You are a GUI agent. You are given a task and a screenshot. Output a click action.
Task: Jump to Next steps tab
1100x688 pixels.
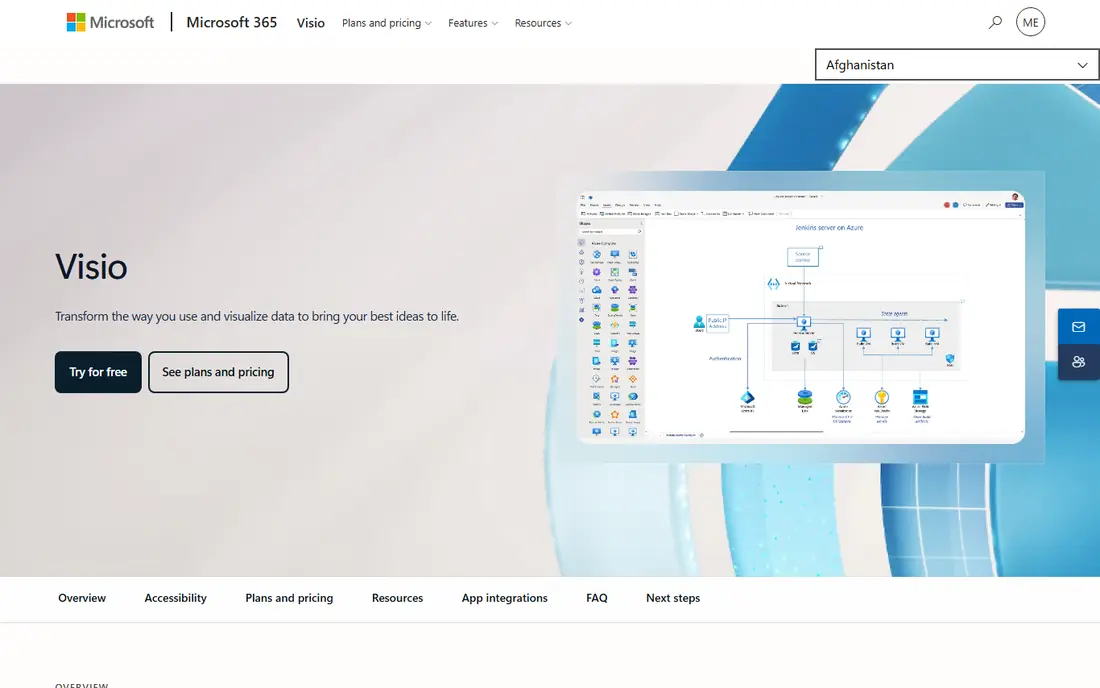(673, 598)
